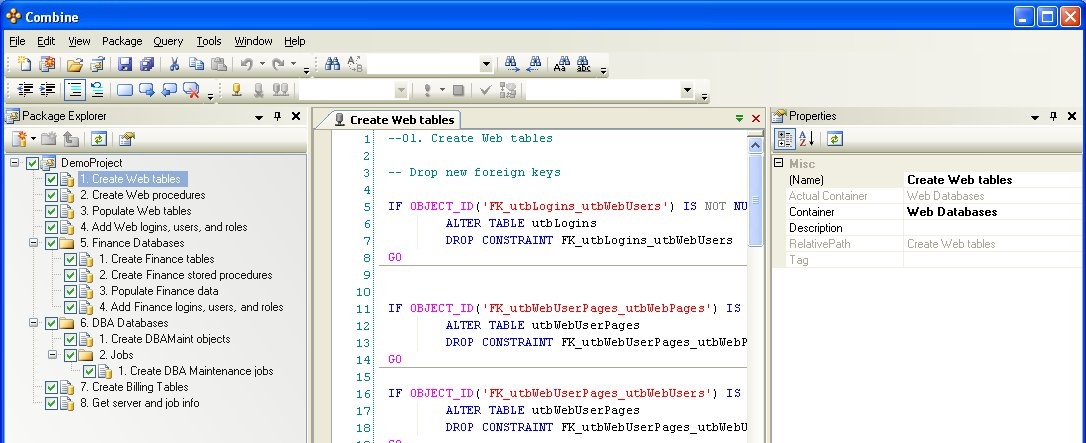Uncheck the 8. Get server and job info checkbox
Viewport: 1086px width, 443px height.
click(51, 404)
